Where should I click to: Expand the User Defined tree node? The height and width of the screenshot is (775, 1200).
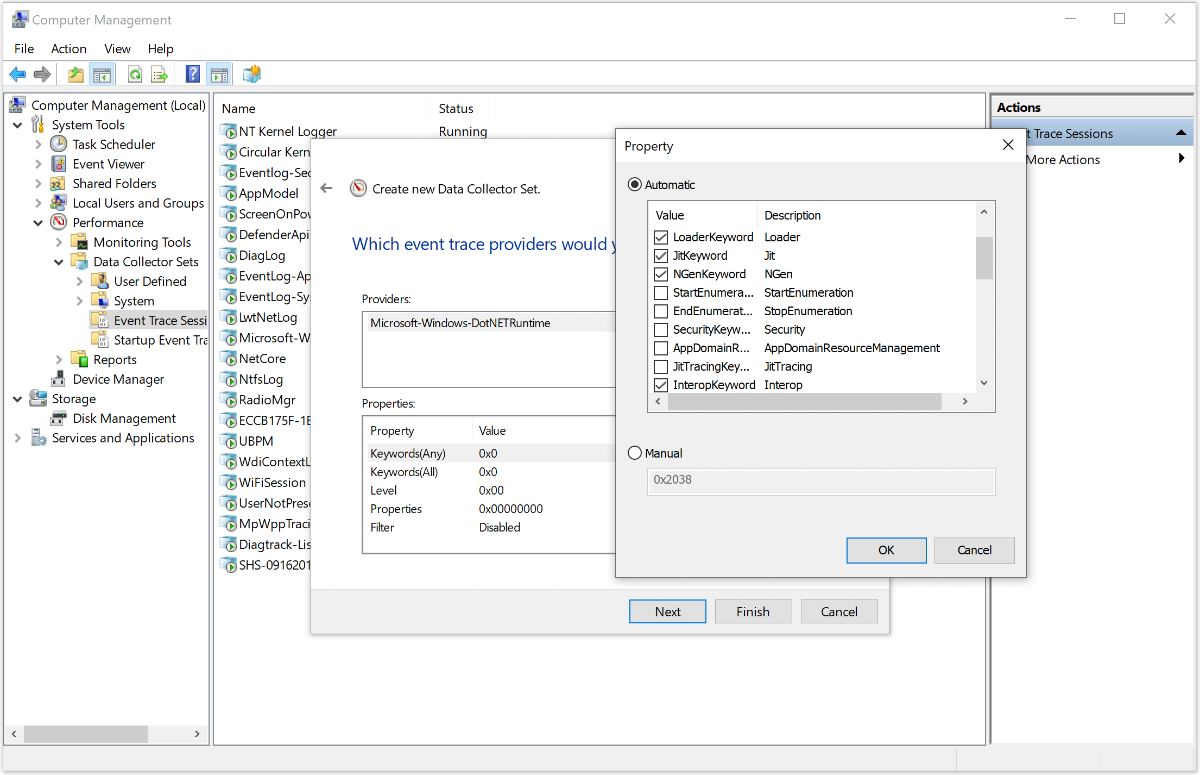[79, 281]
